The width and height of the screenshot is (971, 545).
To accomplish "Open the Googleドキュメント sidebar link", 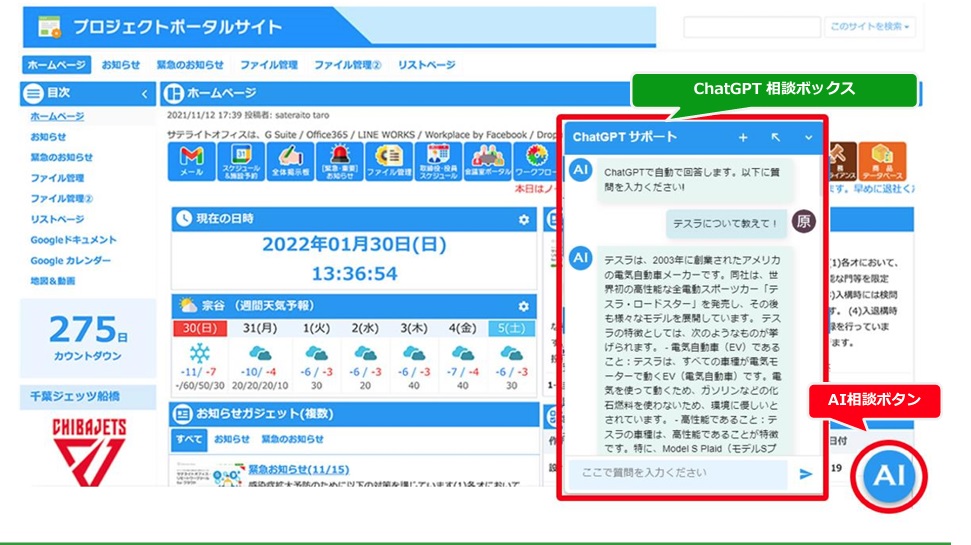I will pos(73,240).
